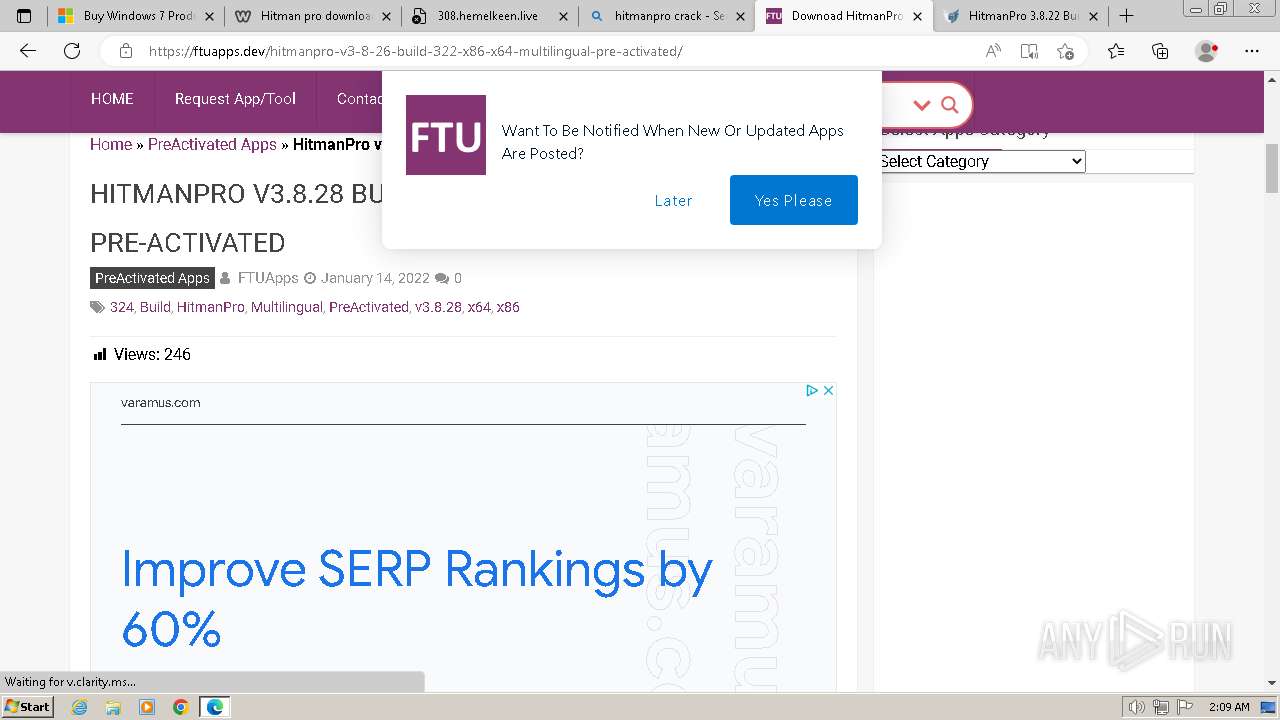Close the varamus.com ad with X
The height and width of the screenshot is (720, 1280).
point(828,391)
